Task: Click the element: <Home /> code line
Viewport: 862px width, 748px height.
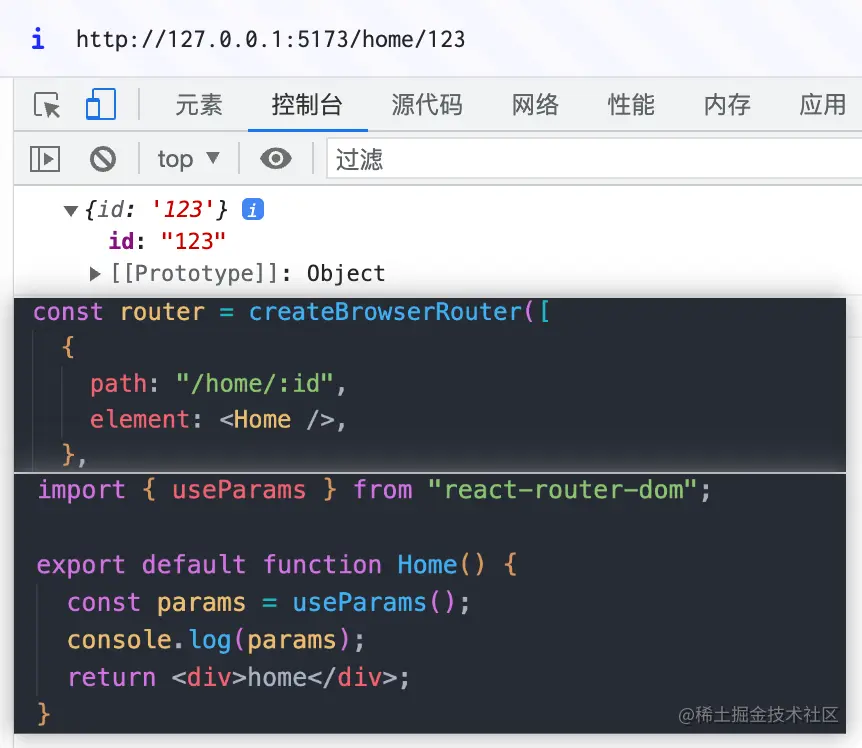Action: [x=218, y=420]
